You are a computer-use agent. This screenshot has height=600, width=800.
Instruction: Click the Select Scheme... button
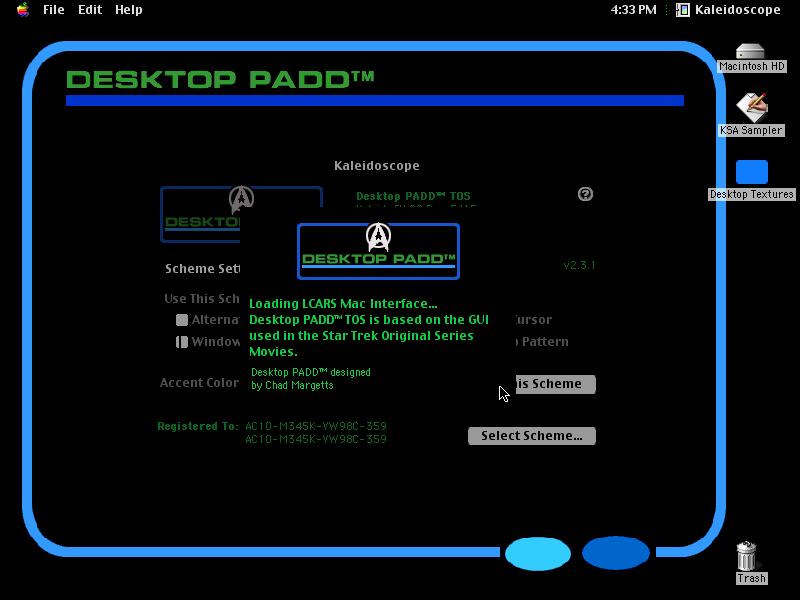(532, 436)
